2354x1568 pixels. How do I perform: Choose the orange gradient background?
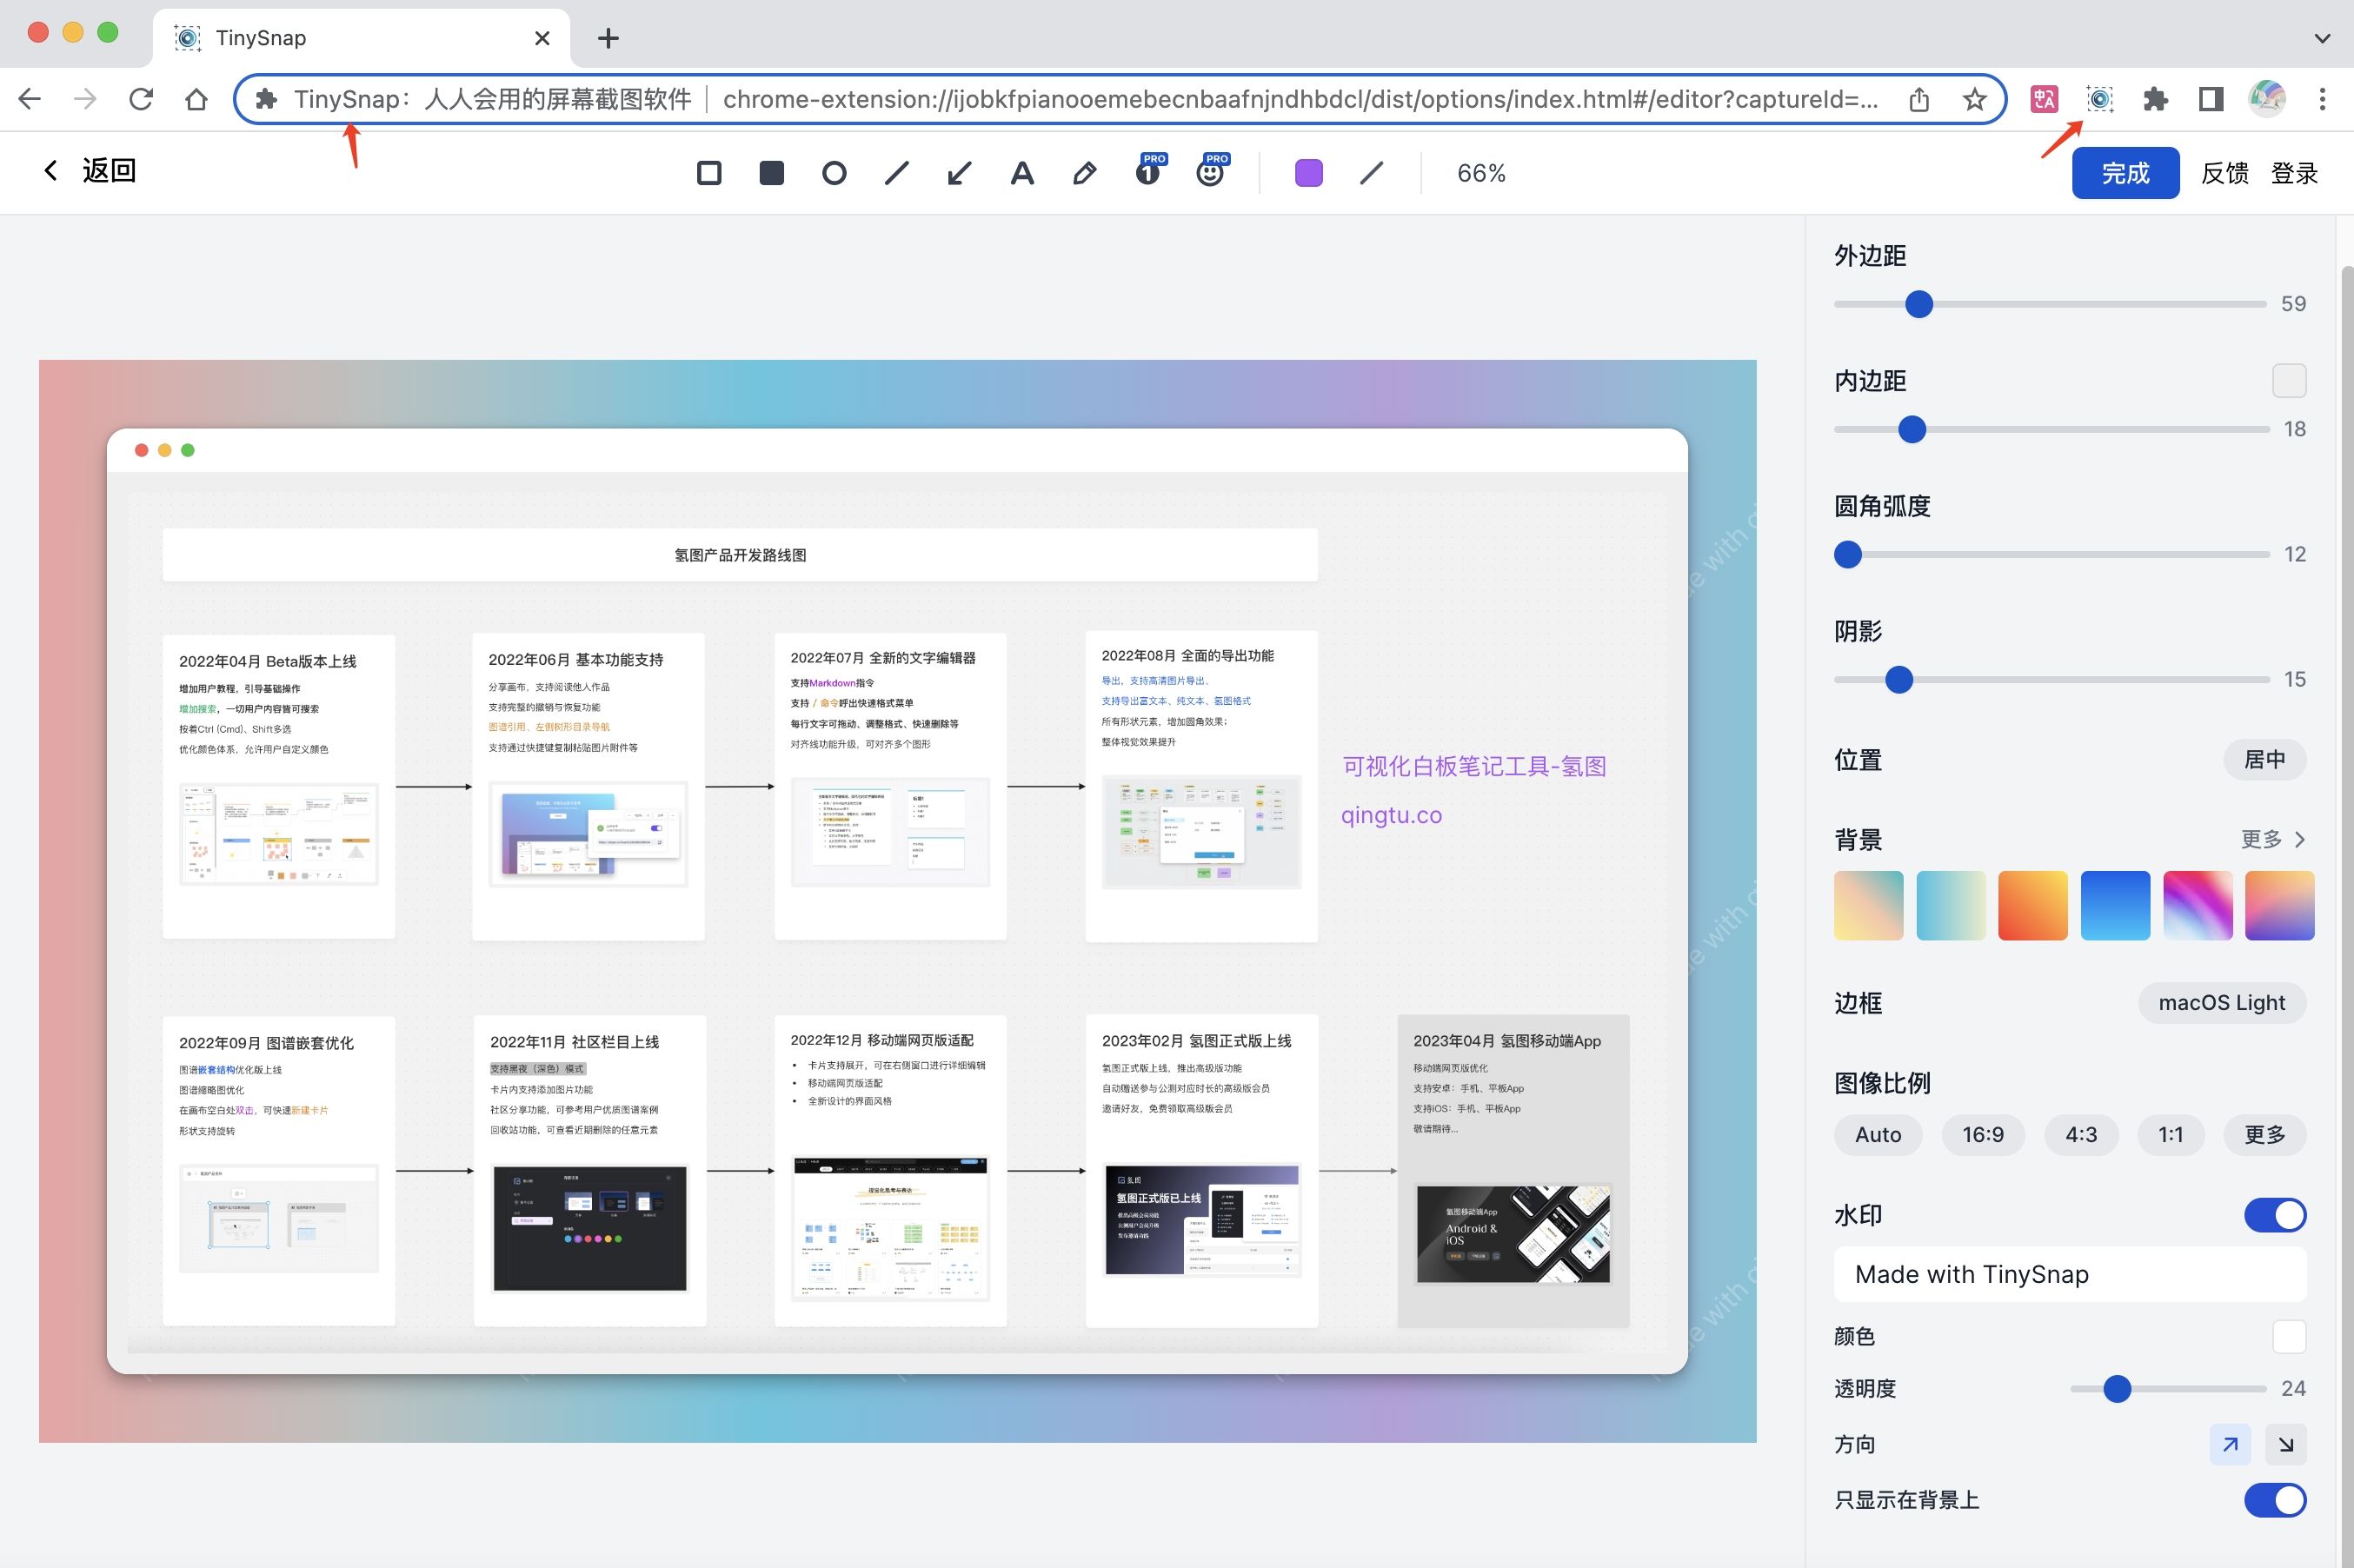tap(2033, 905)
